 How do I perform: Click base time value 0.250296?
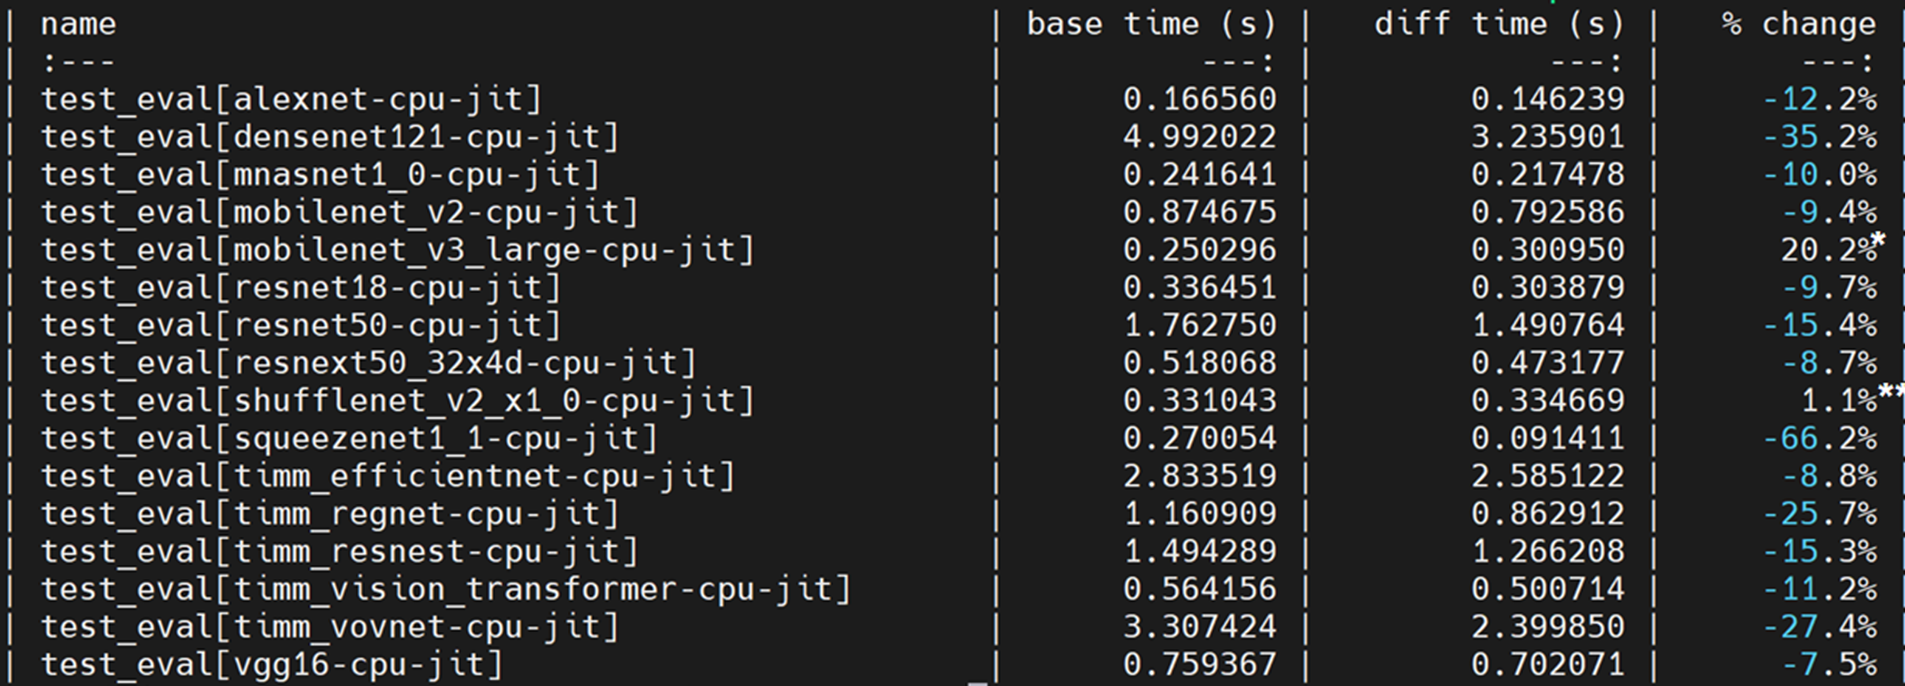point(1199,250)
